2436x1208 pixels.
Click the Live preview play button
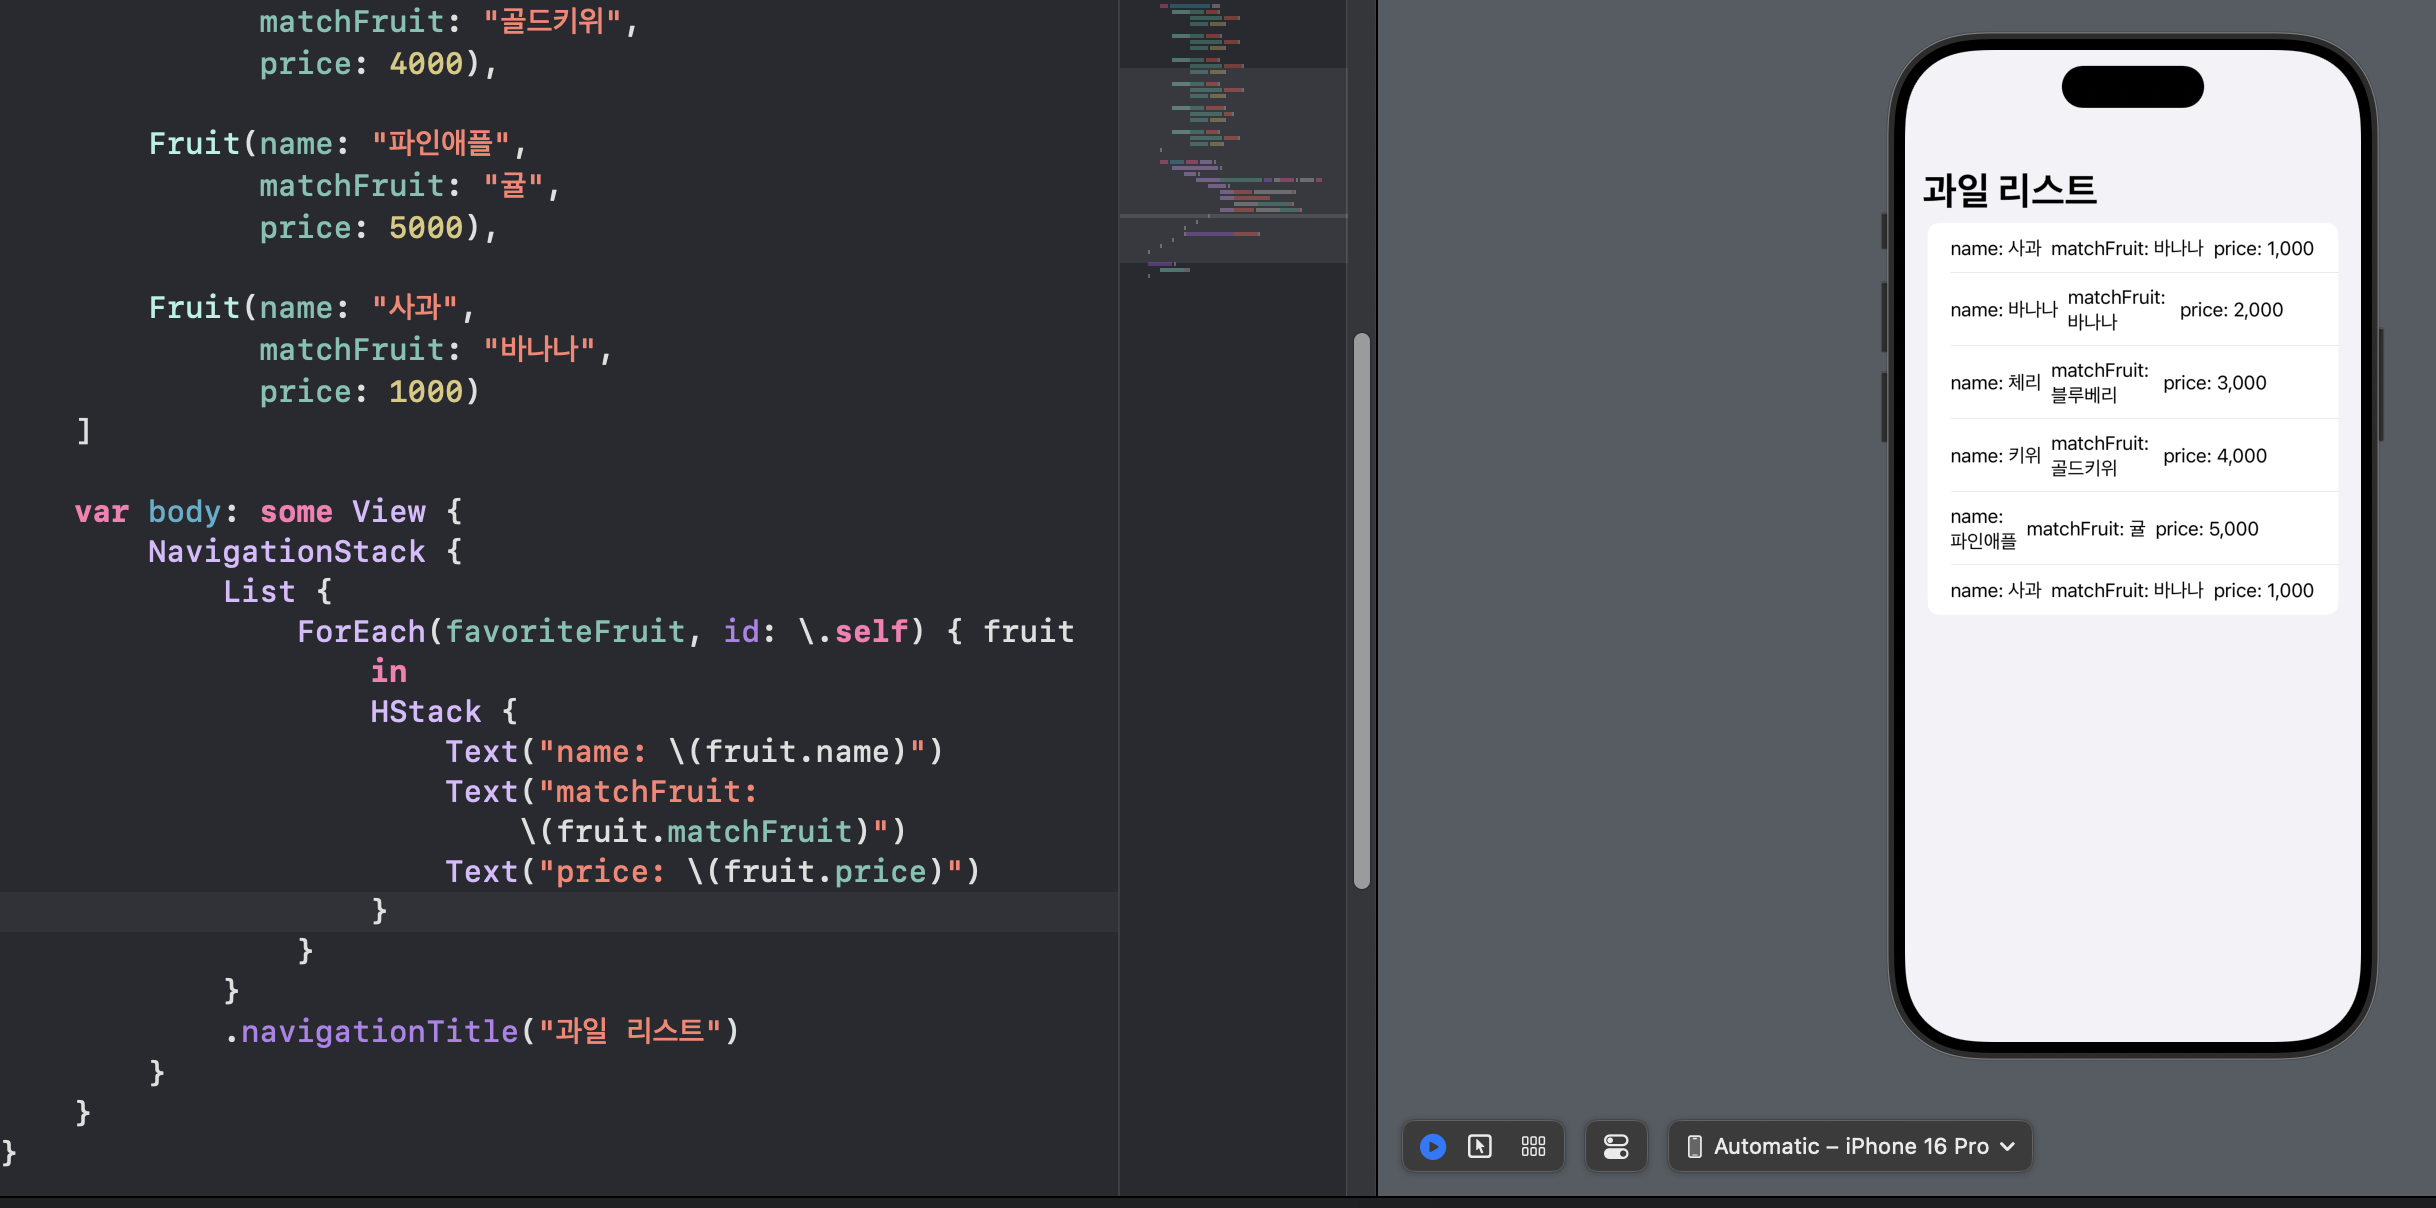pos(1432,1146)
